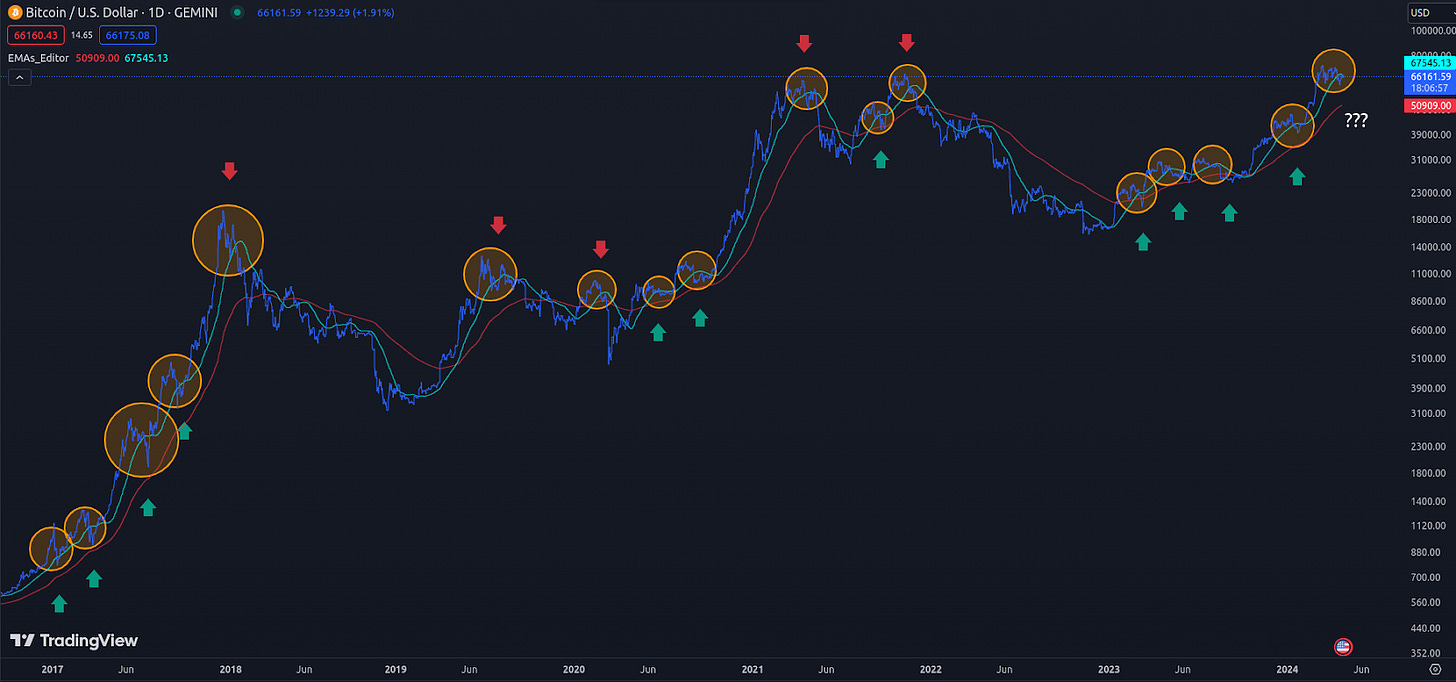Click the red 50909.00 price axis label

1430,105
